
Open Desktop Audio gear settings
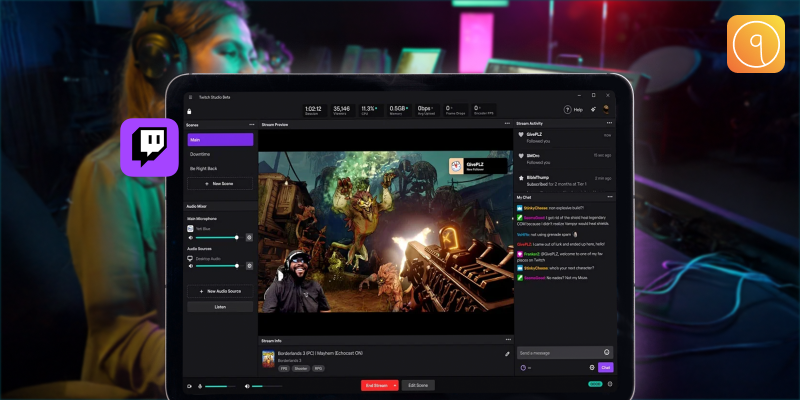point(249,266)
